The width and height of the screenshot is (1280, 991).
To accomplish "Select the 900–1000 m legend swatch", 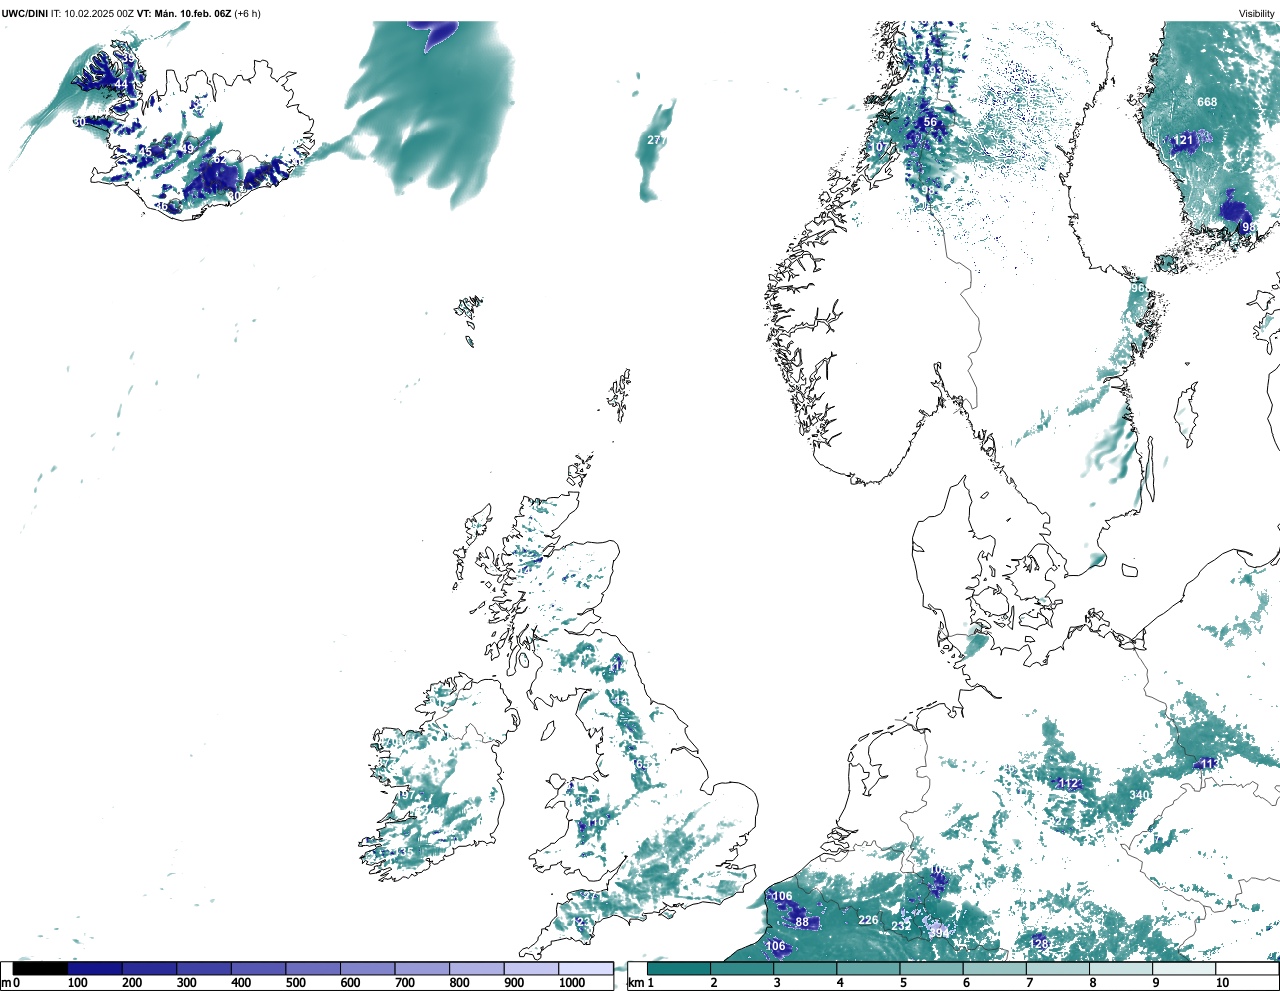I will pos(531,968).
